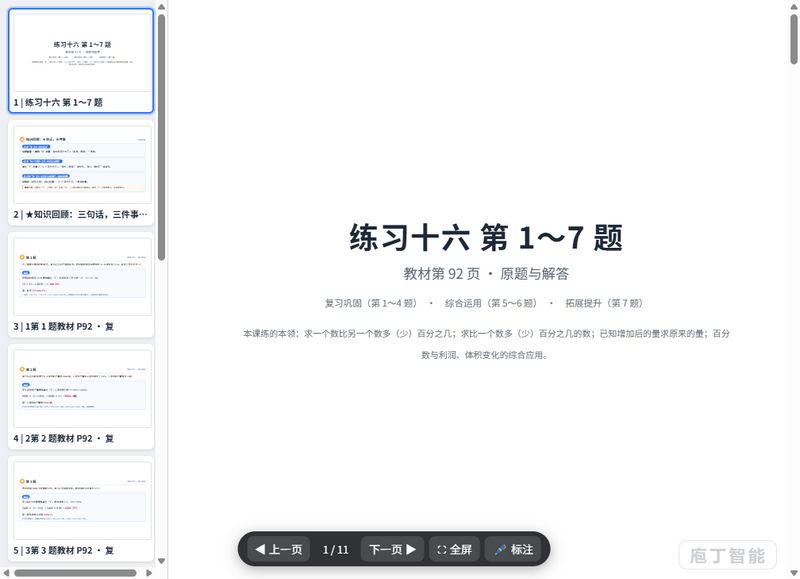
Task: Click the paragraph starting 本课练的本领
Action: click(x=486, y=344)
